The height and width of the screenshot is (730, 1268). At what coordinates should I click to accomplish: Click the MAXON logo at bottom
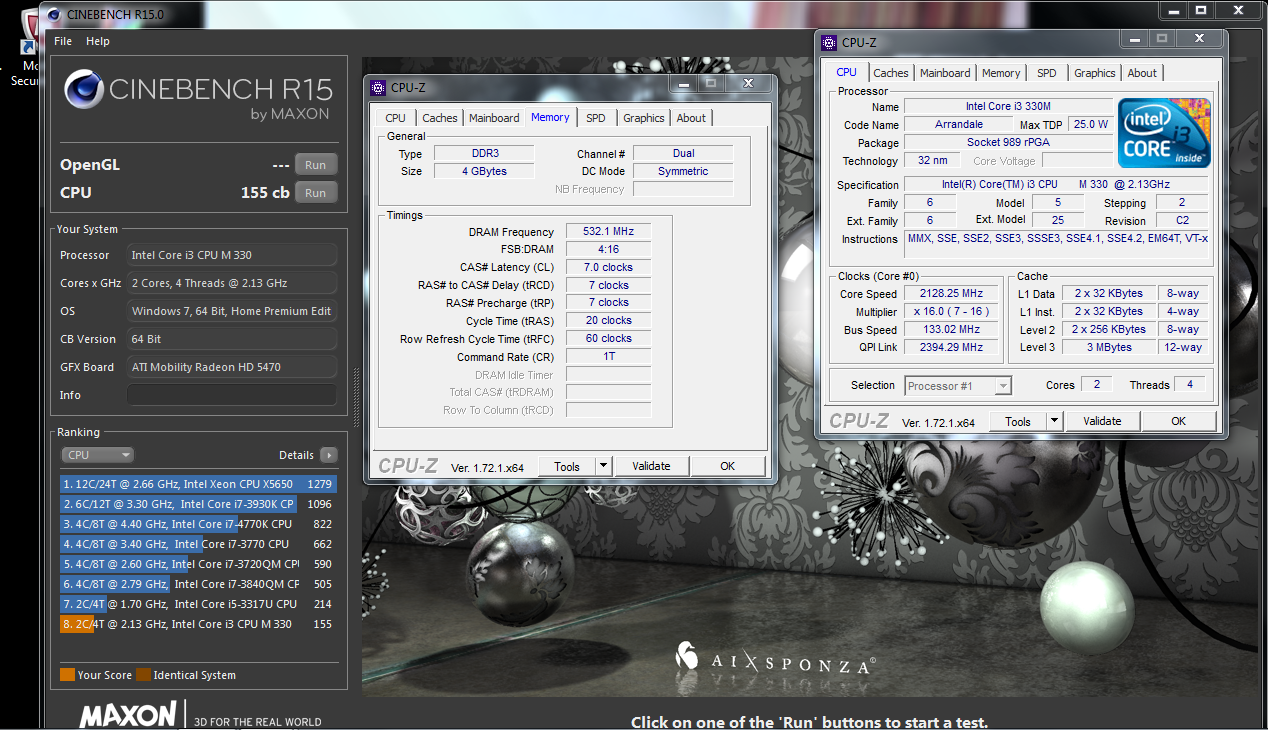pyautogui.click(x=128, y=716)
